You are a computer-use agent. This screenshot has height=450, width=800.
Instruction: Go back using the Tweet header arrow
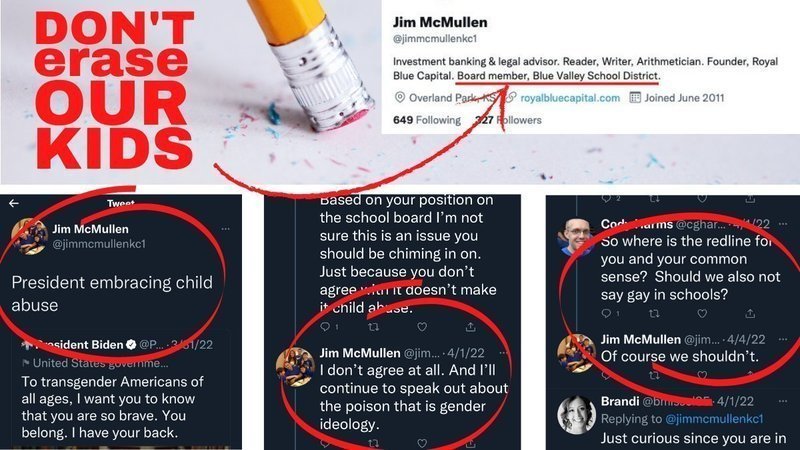click(x=14, y=203)
